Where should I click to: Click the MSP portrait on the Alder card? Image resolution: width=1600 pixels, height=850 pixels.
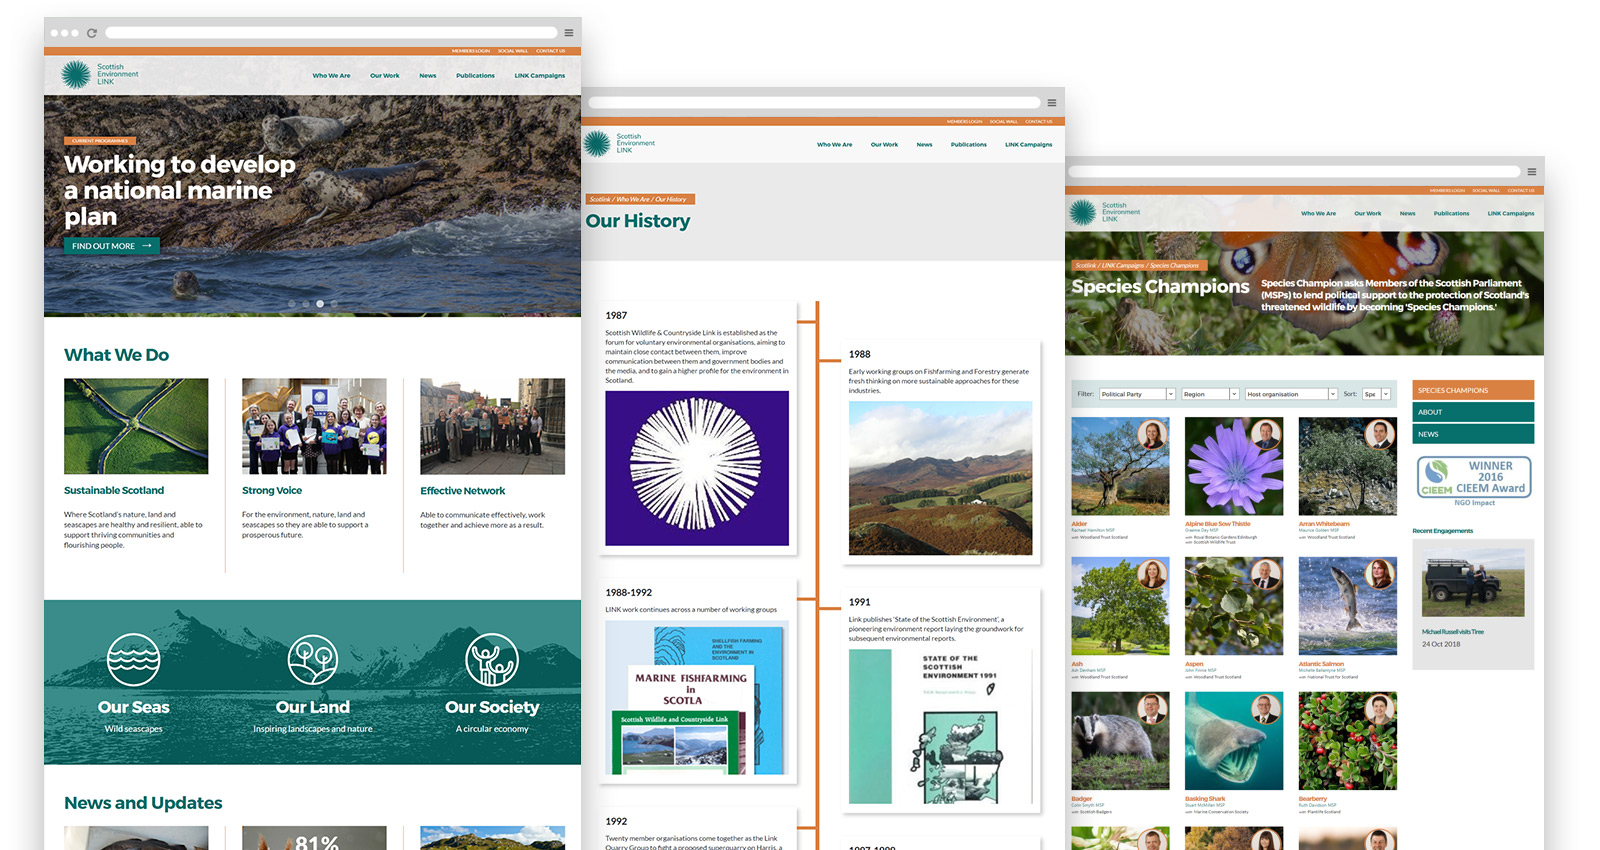point(1152,435)
